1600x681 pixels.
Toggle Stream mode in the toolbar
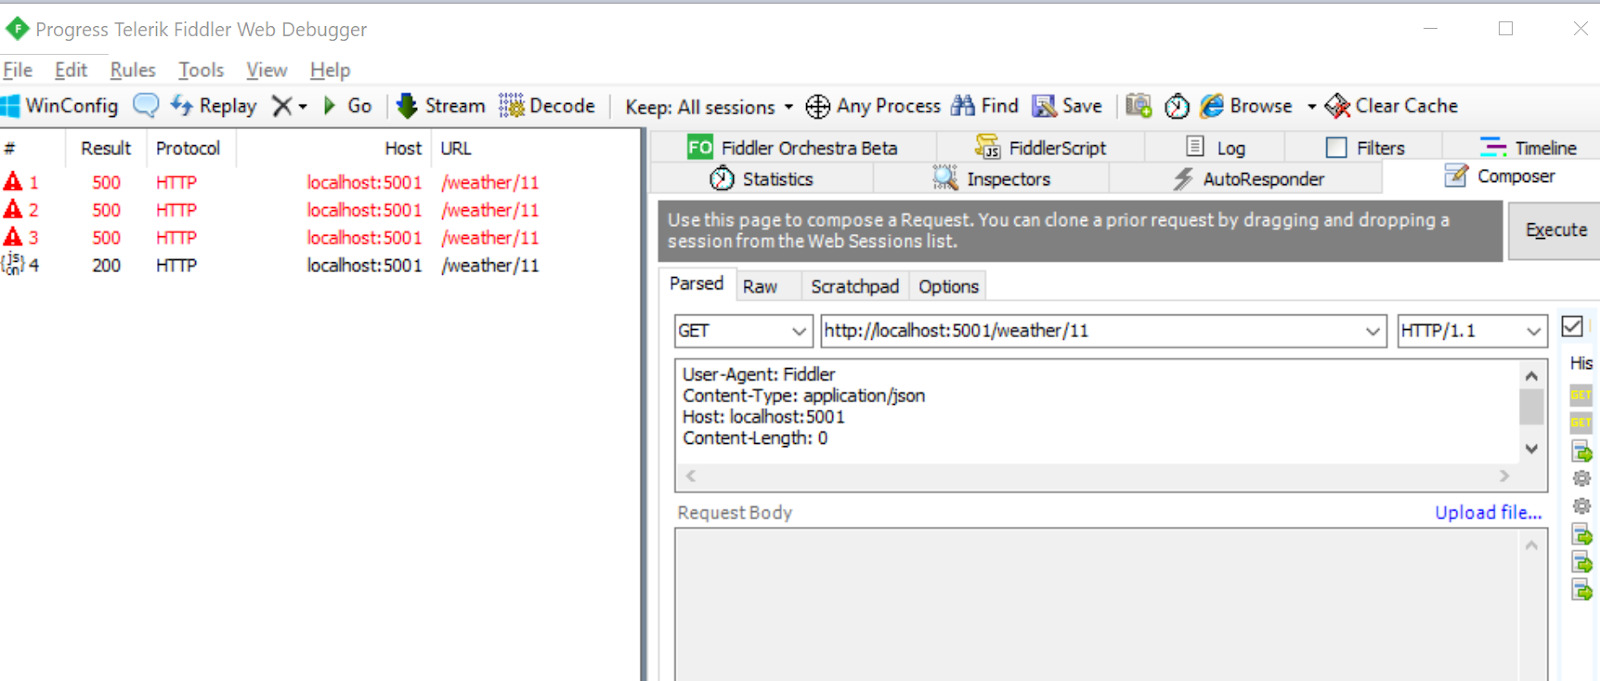441,106
